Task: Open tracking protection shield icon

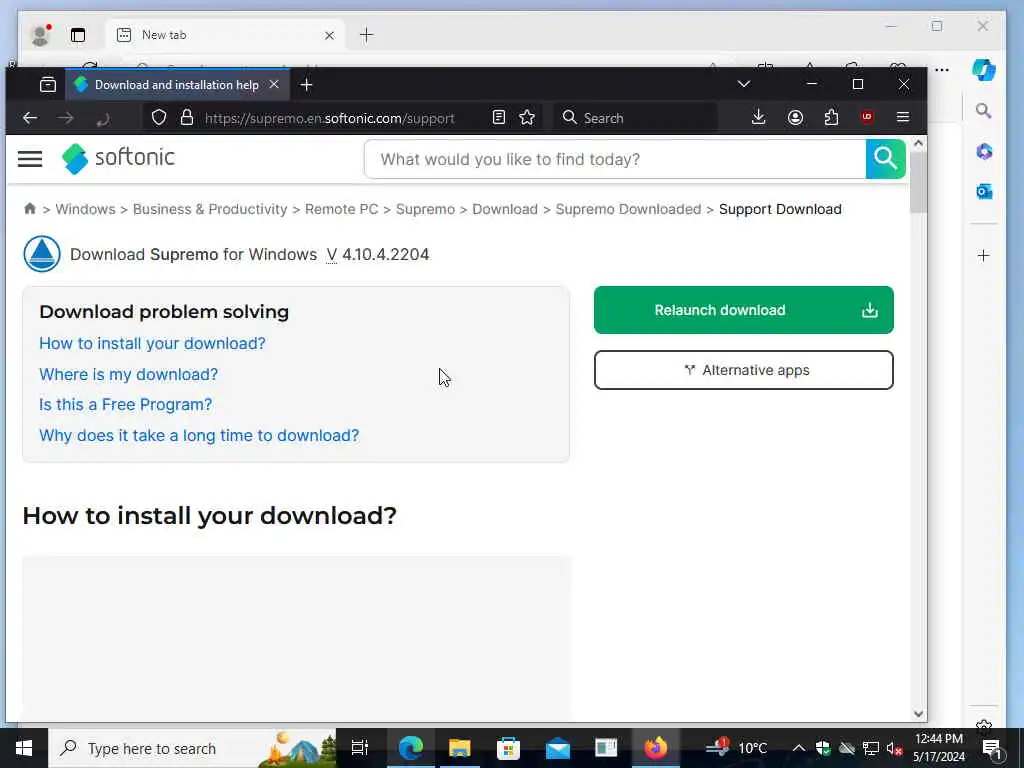Action: pos(159,118)
